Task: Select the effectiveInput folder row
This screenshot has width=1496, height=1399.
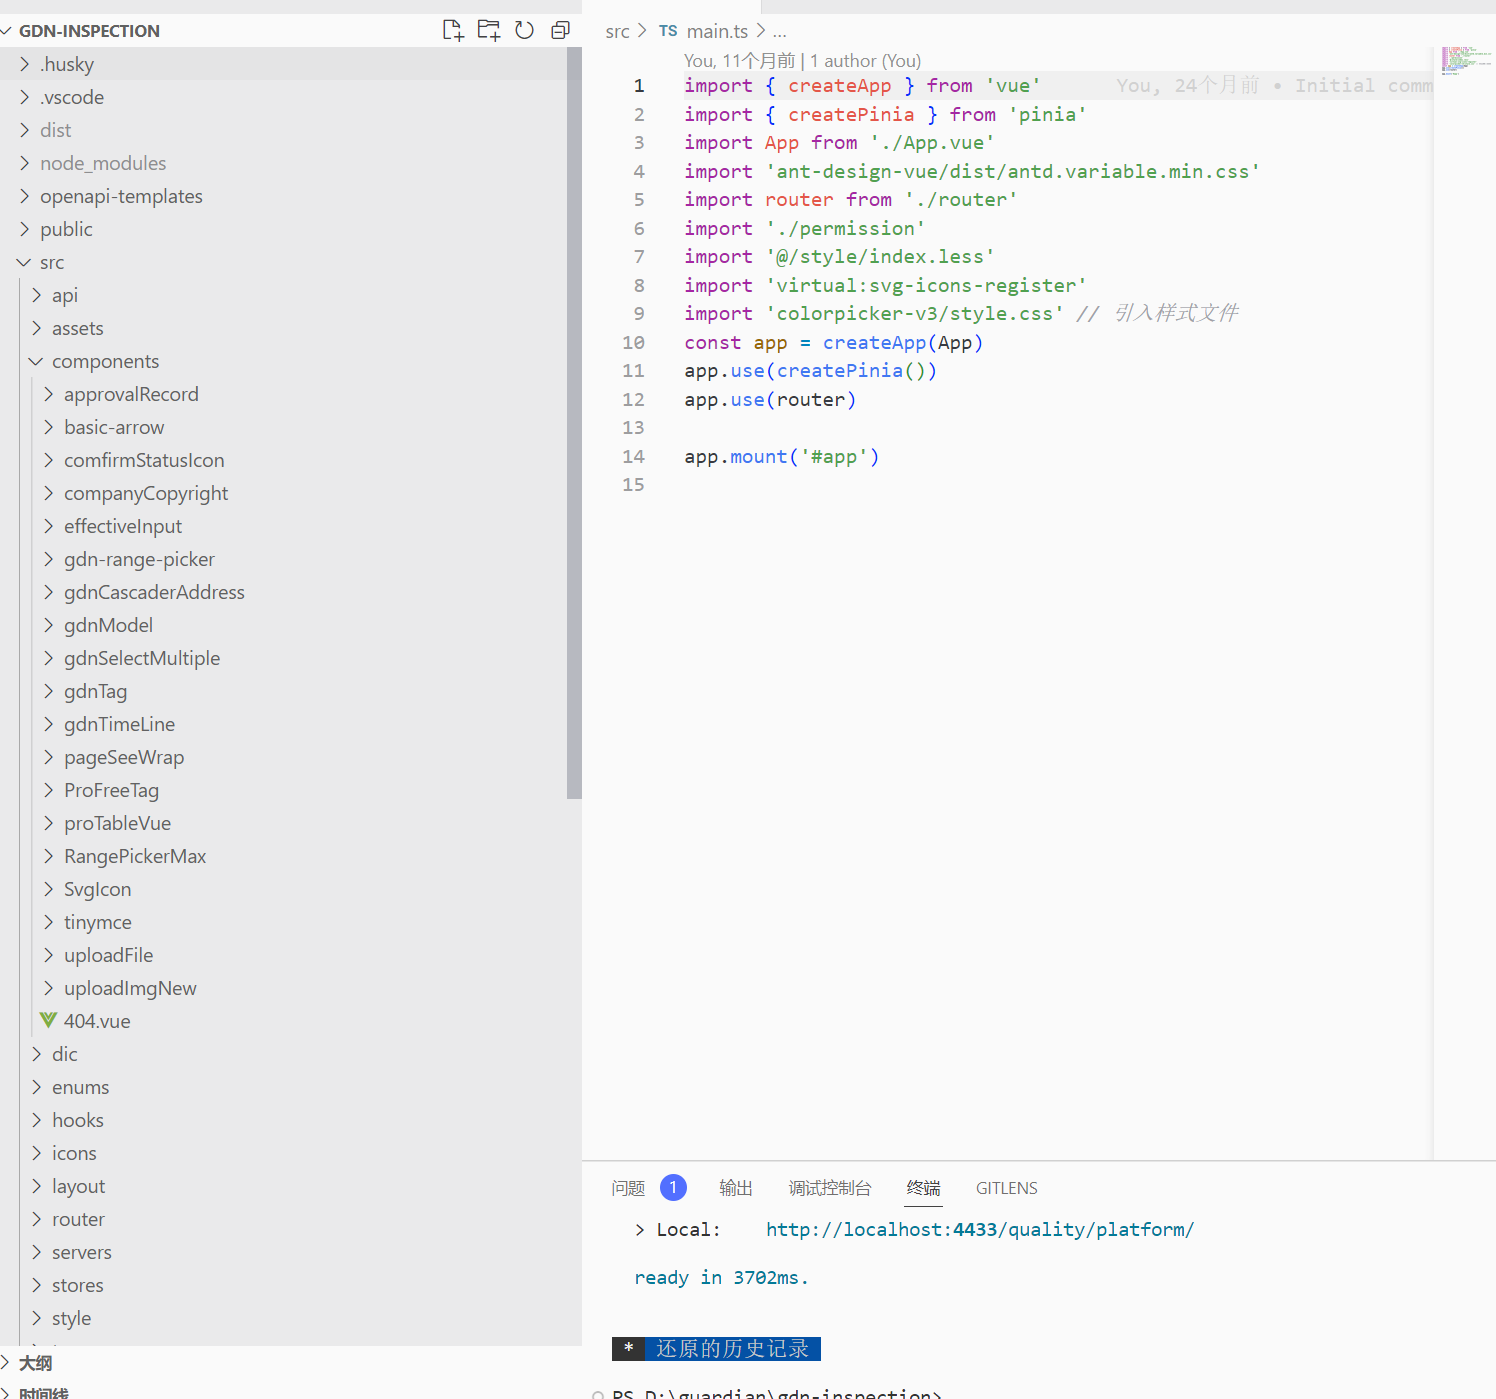Action: (283, 526)
